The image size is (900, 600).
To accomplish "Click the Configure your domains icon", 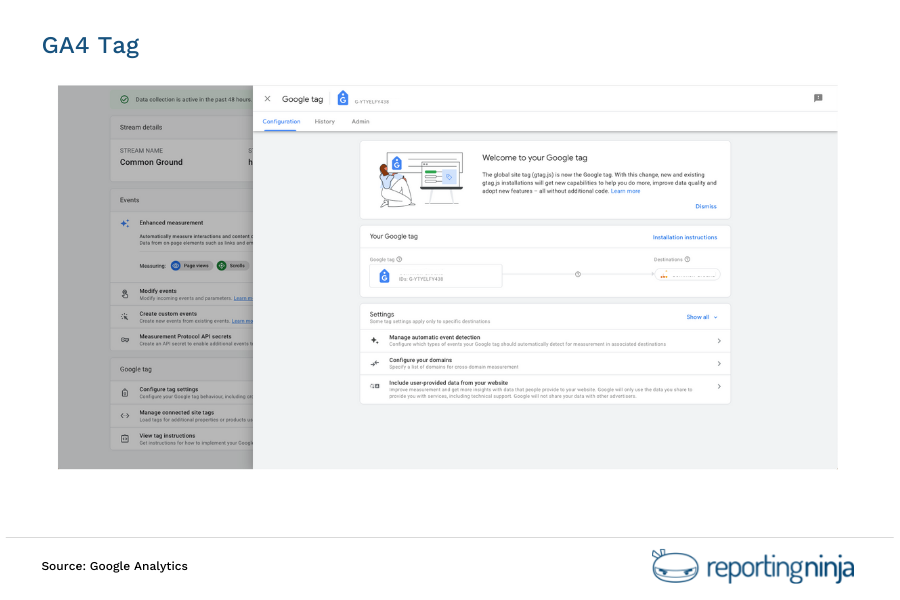I will tap(373, 363).
